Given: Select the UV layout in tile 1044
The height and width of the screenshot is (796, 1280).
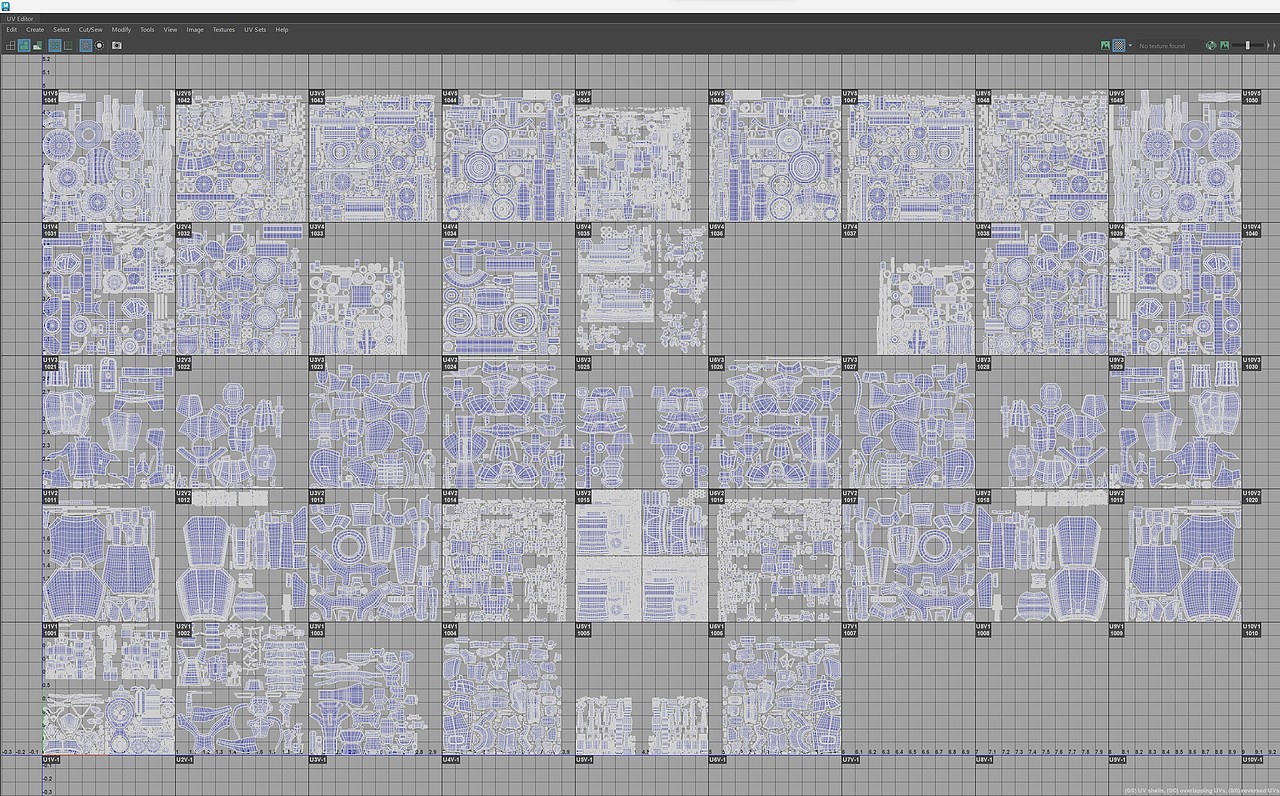Looking at the screenshot, I should 509,156.
